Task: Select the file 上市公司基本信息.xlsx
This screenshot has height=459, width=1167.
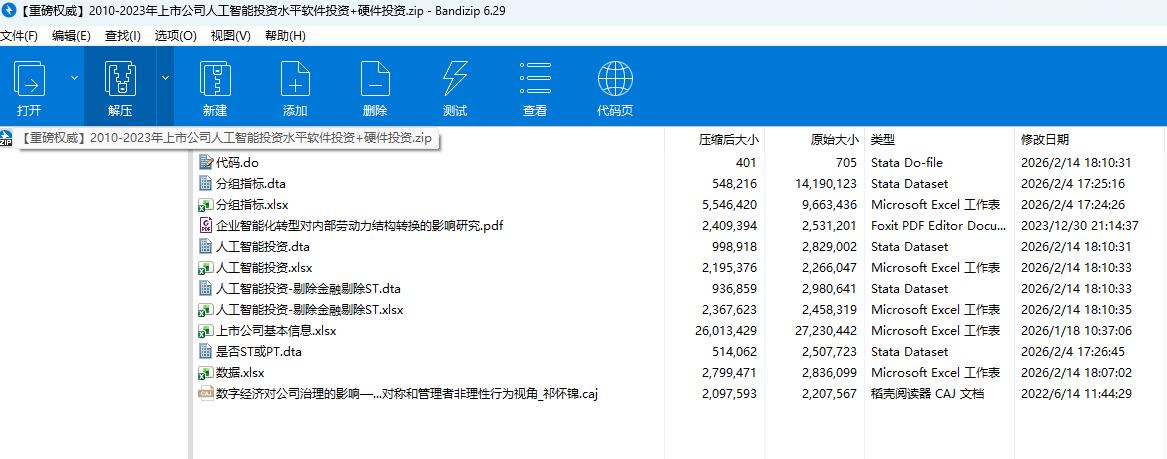Action: [x=276, y=330]
